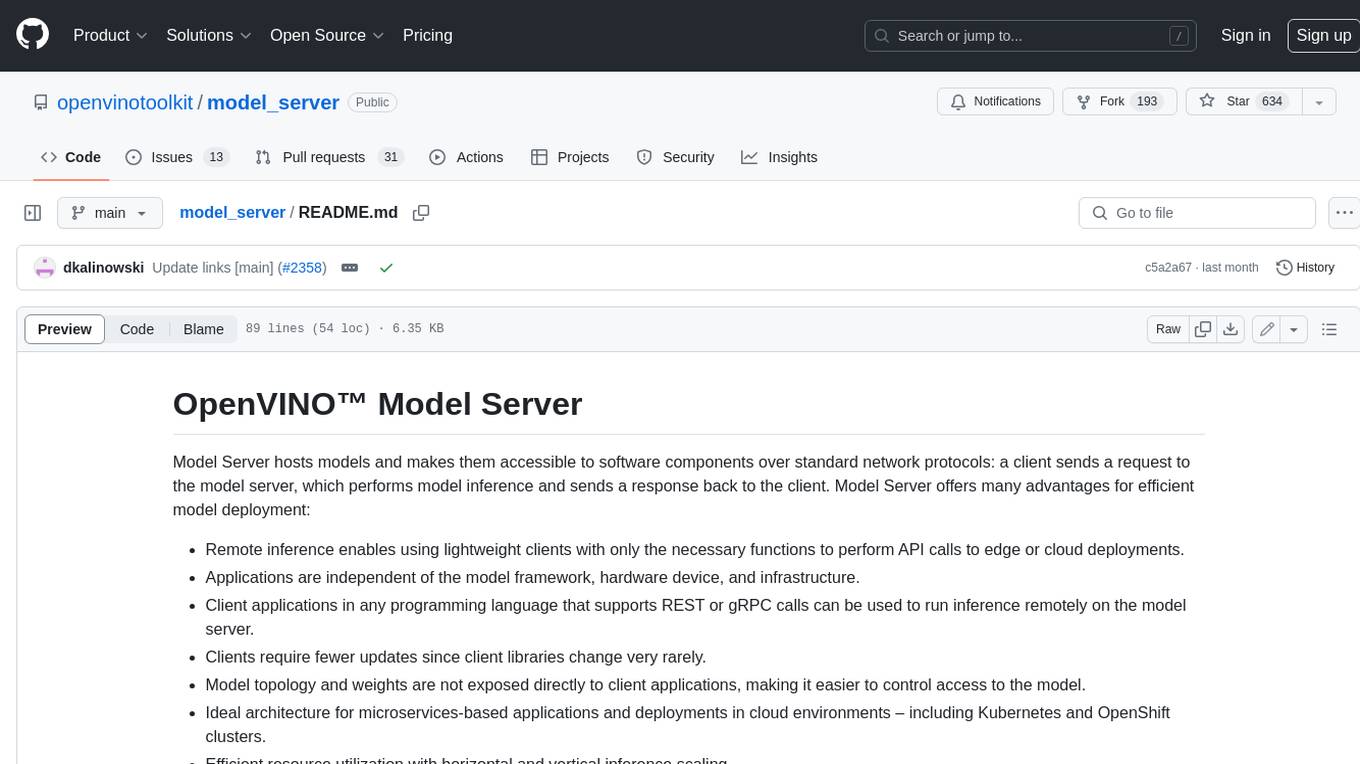Click the 89 lines file info text
The image size is (1360, 764).
tap(344, 329)
